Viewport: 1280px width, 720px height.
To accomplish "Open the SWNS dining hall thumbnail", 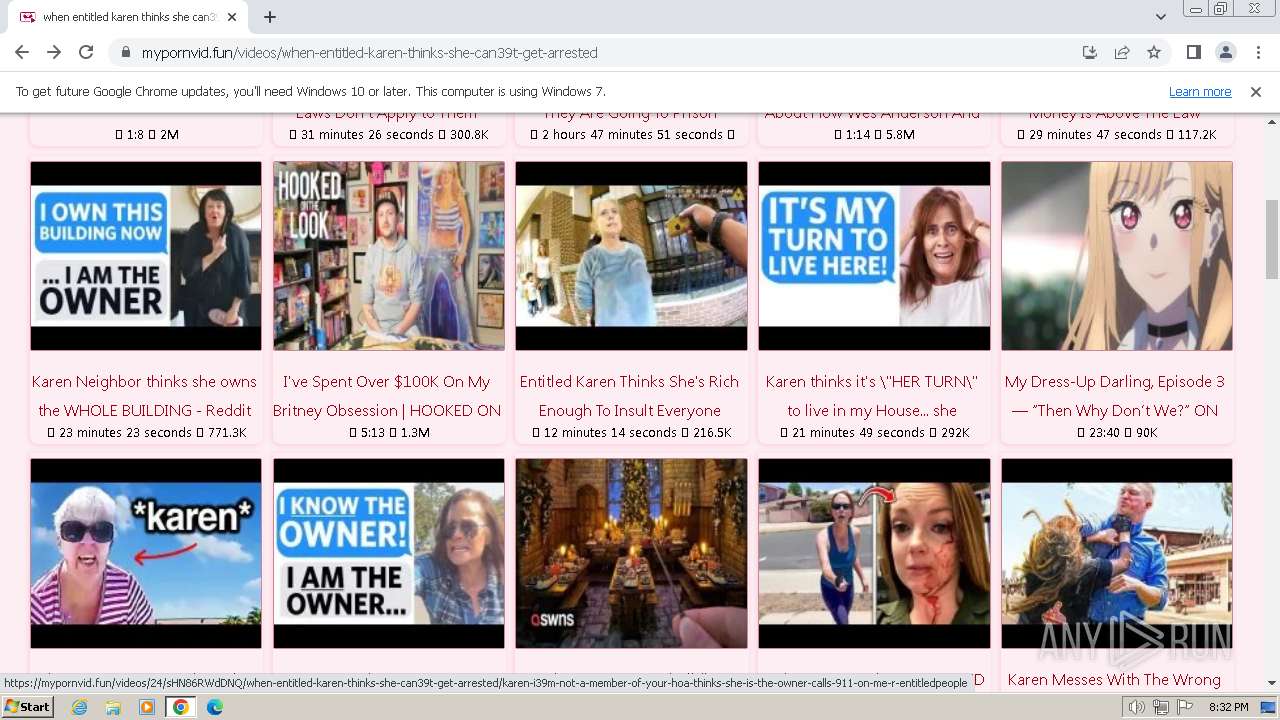I will pyautogui.click(x=631, y=553).
